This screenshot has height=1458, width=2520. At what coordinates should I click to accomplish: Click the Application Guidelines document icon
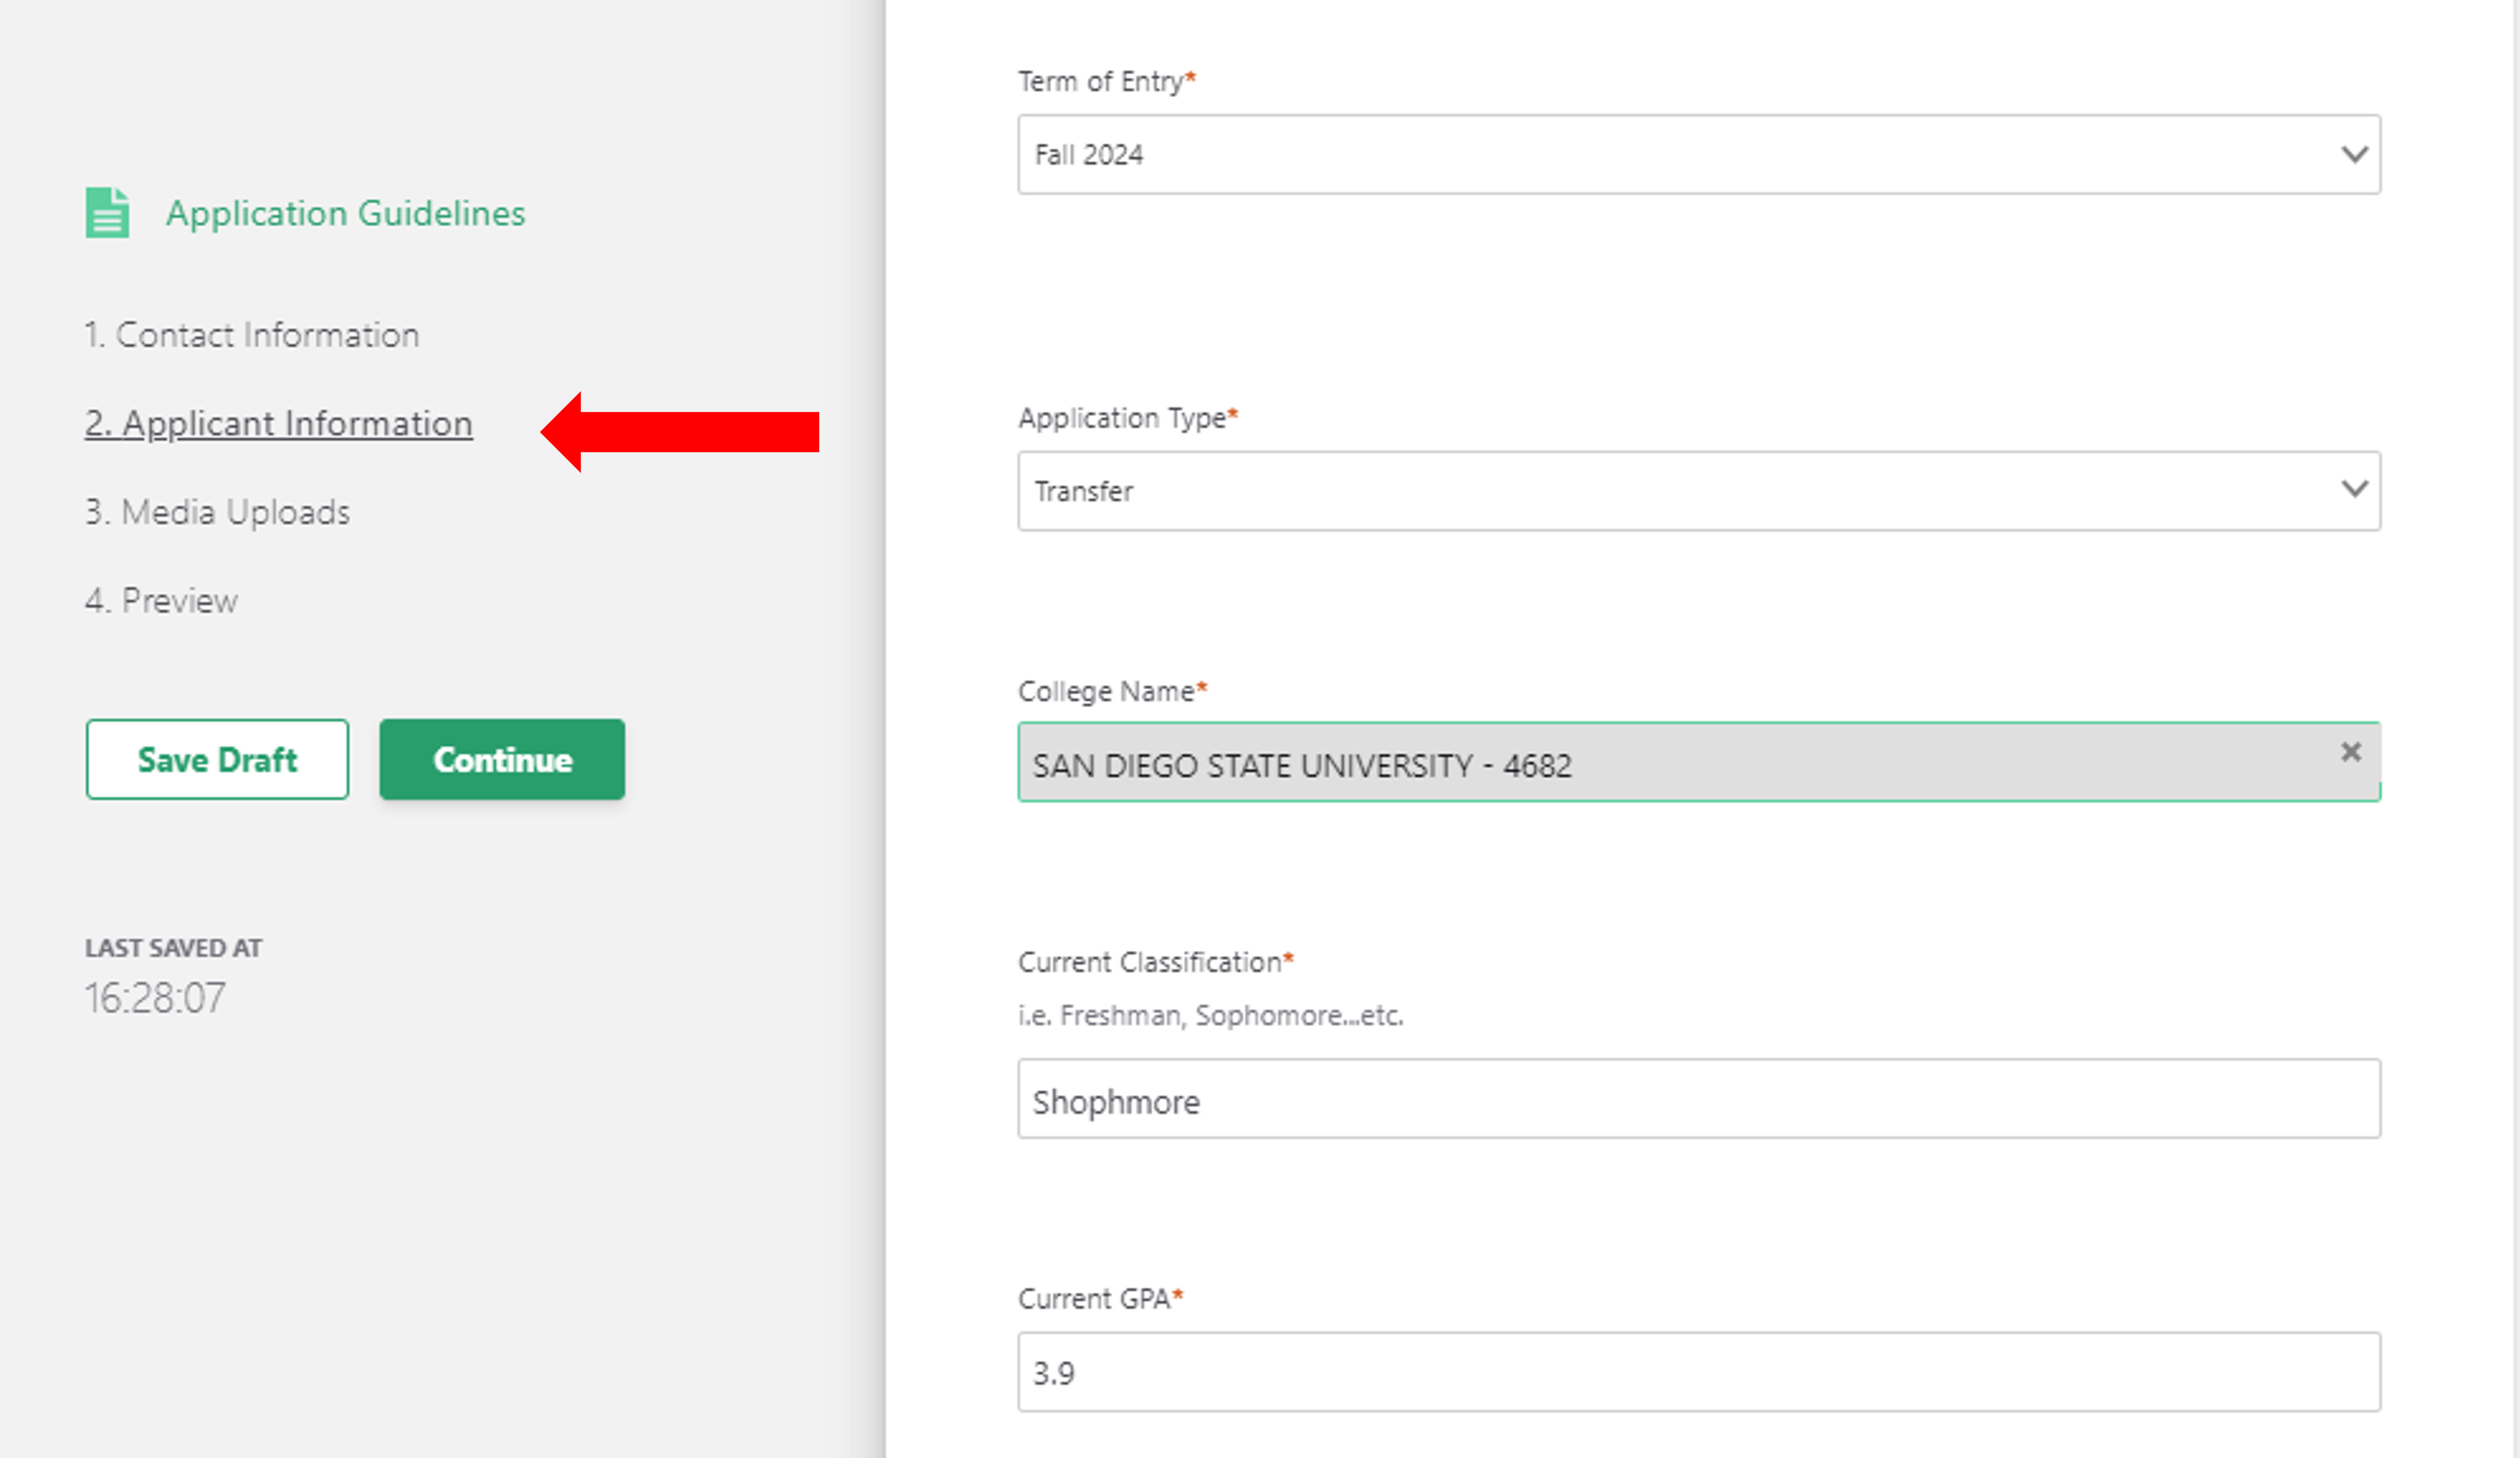tap(107, 213)
